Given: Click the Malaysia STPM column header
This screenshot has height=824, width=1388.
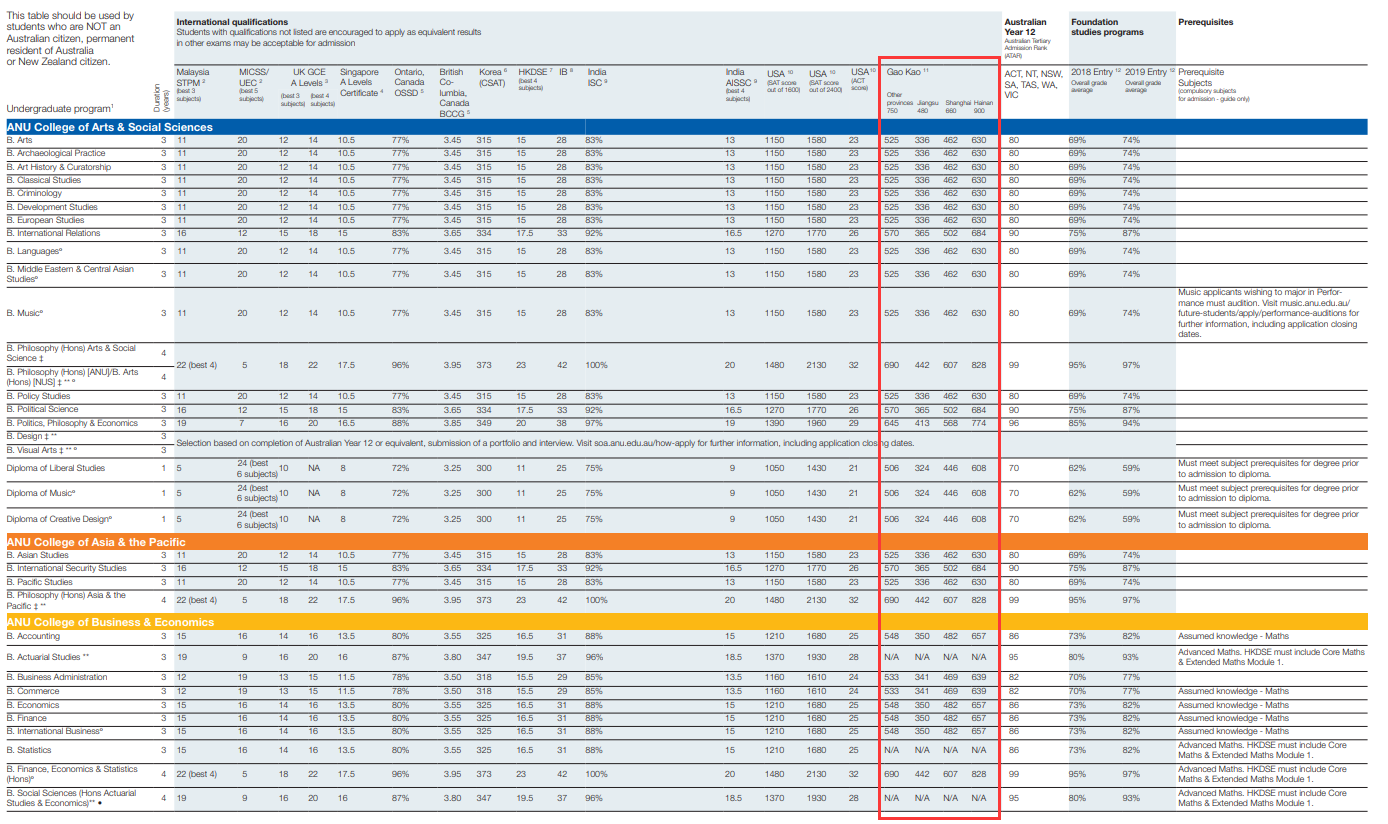Looking at the screenshot, I should (194, 81).
